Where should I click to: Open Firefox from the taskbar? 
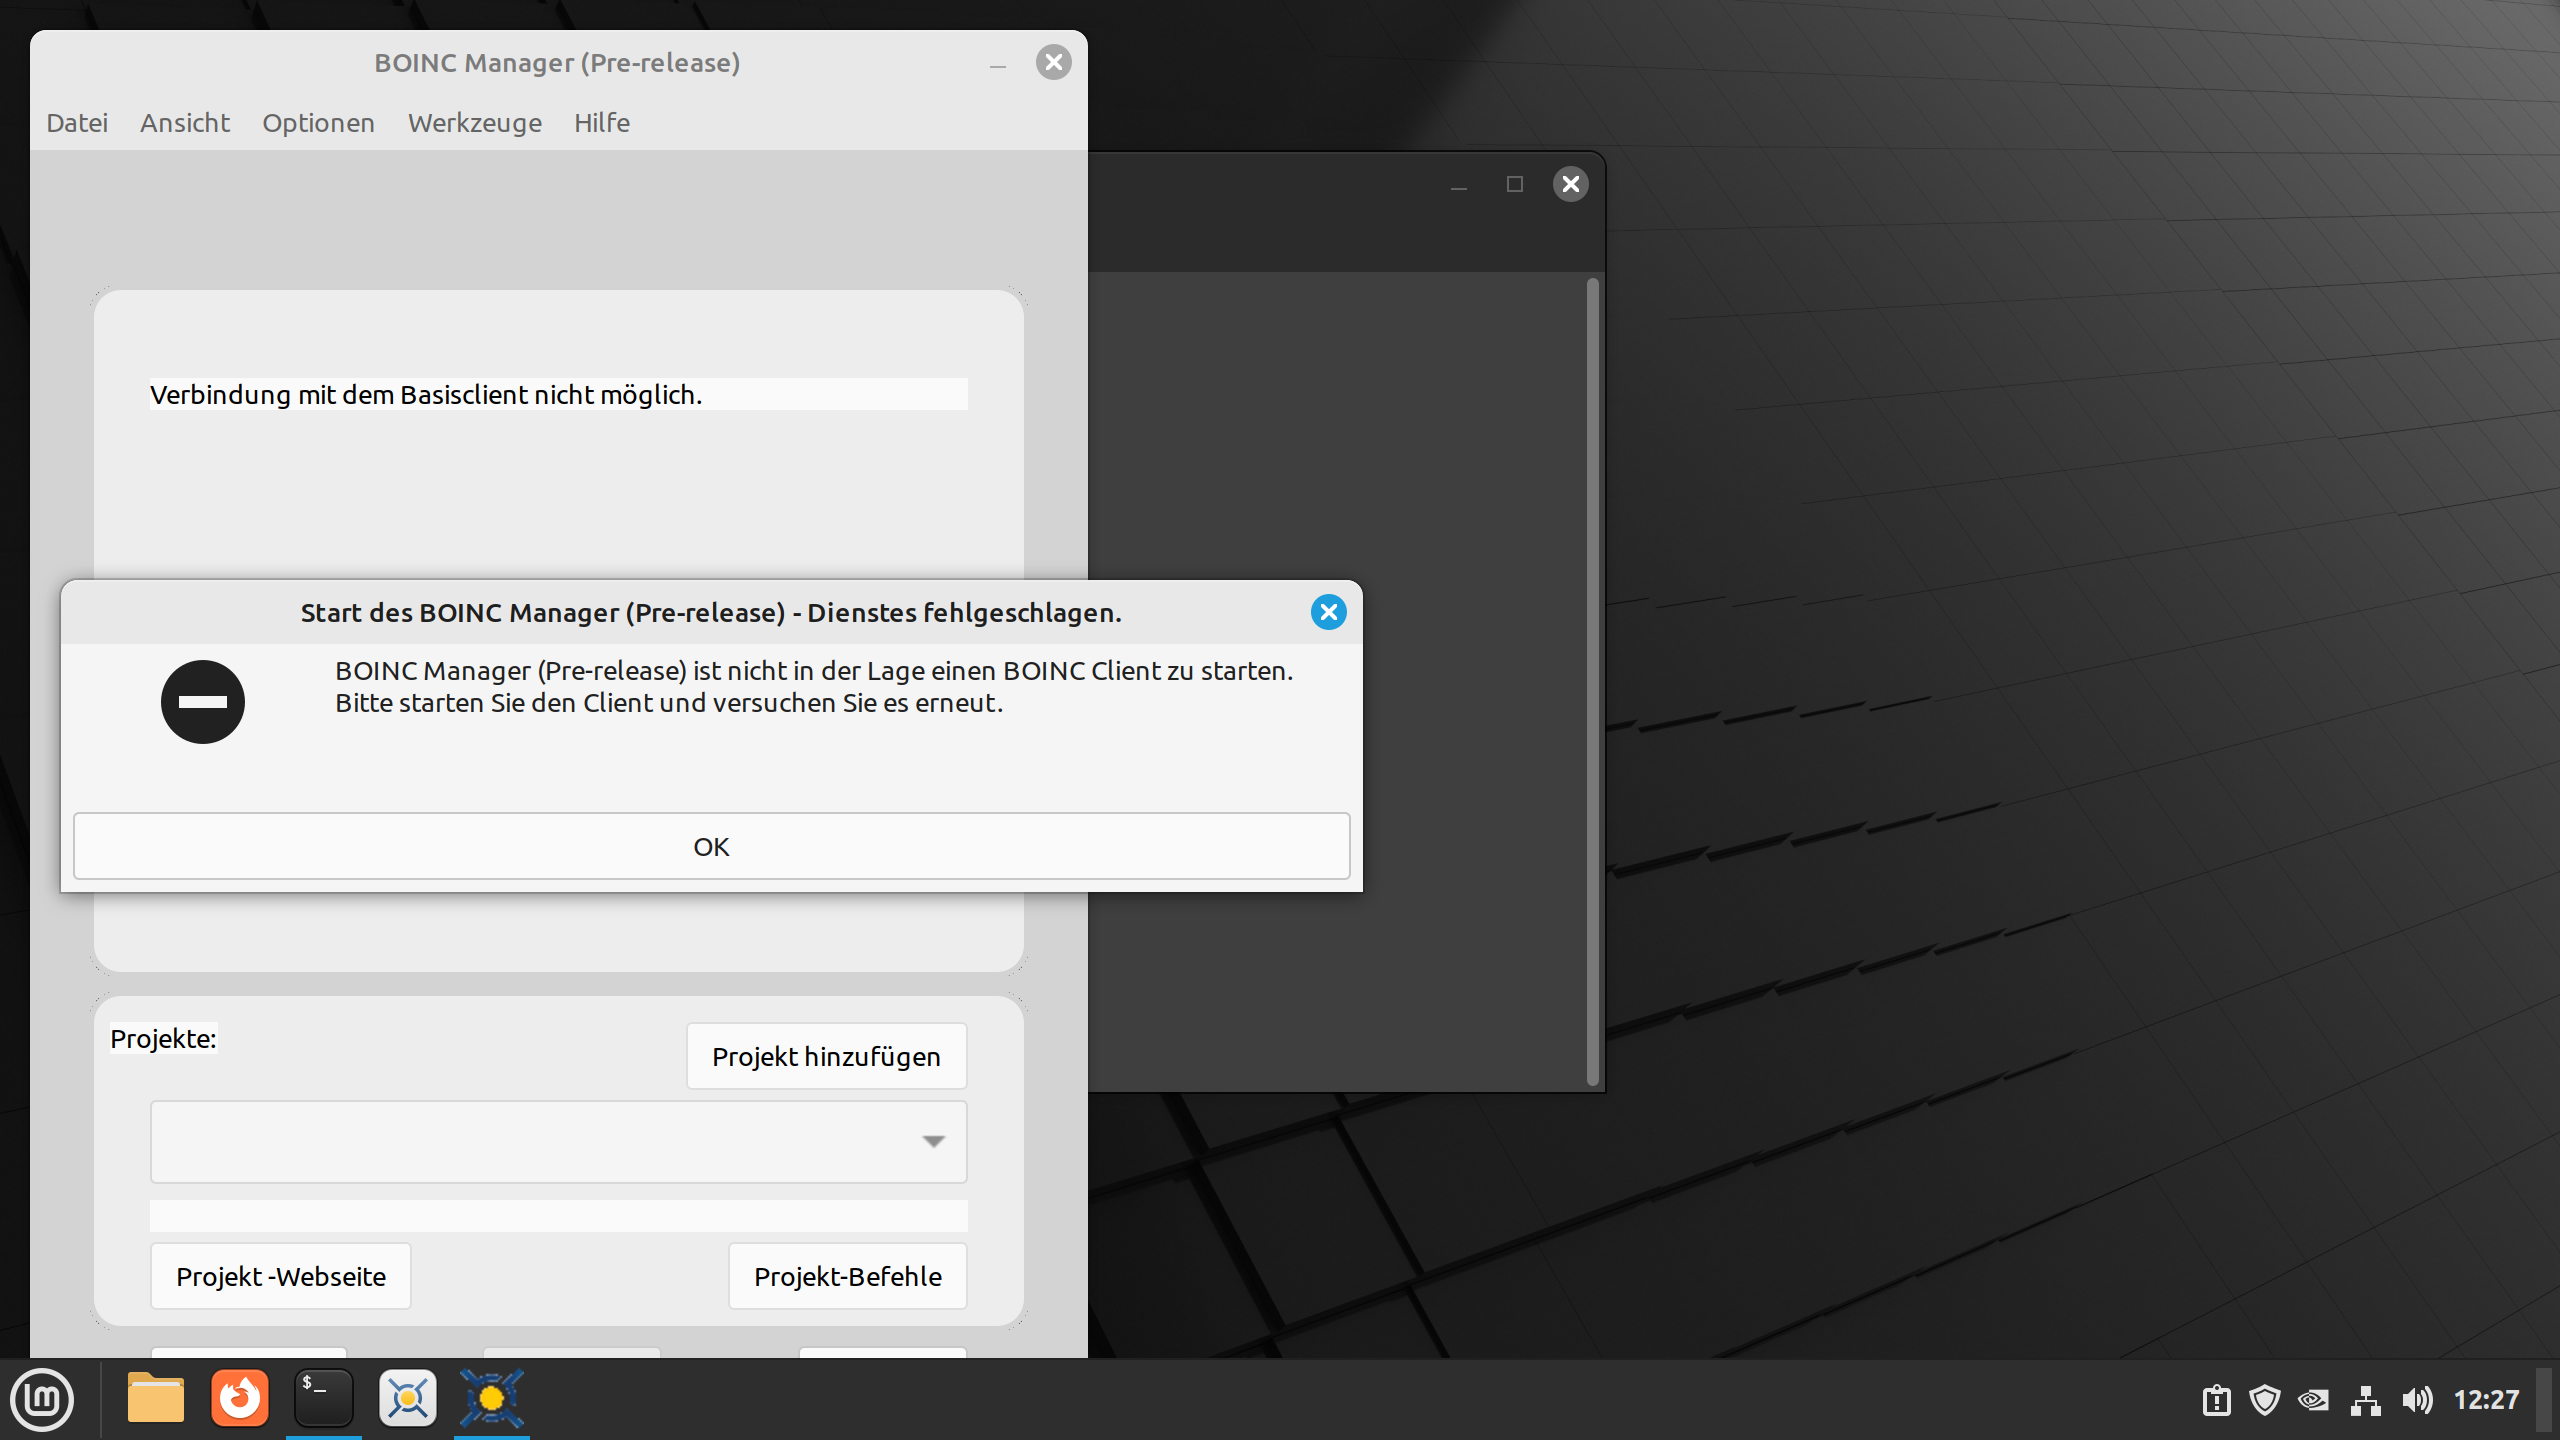click(x=240, y=1398)
